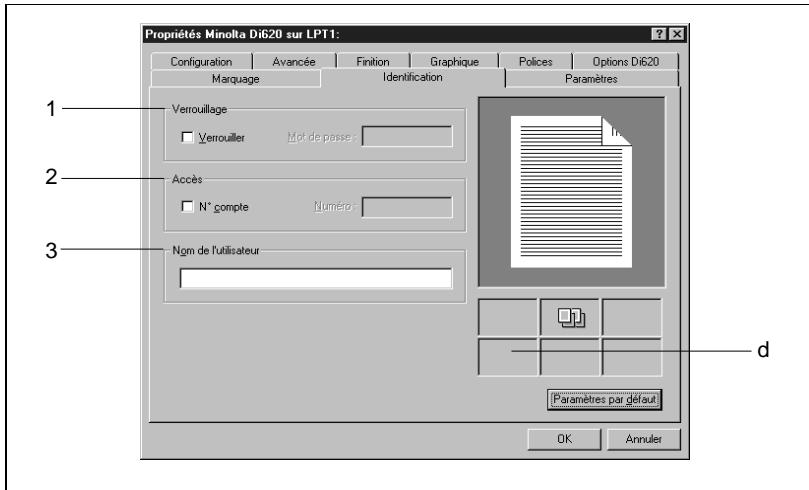This screenshot has width=809, height=490.
Task: Select the Graphique tab
Action: [x=454, y=61]
